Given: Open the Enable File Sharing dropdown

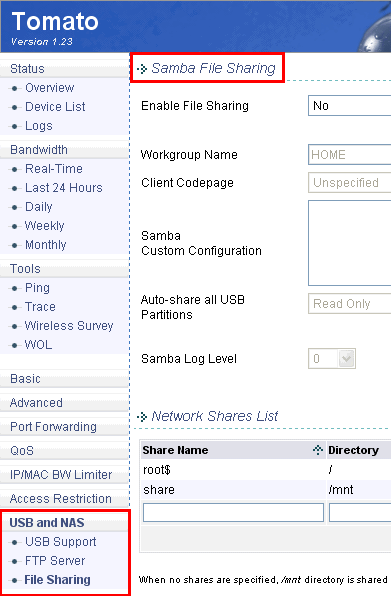Looking at the screenshot, I should point(350,106).
